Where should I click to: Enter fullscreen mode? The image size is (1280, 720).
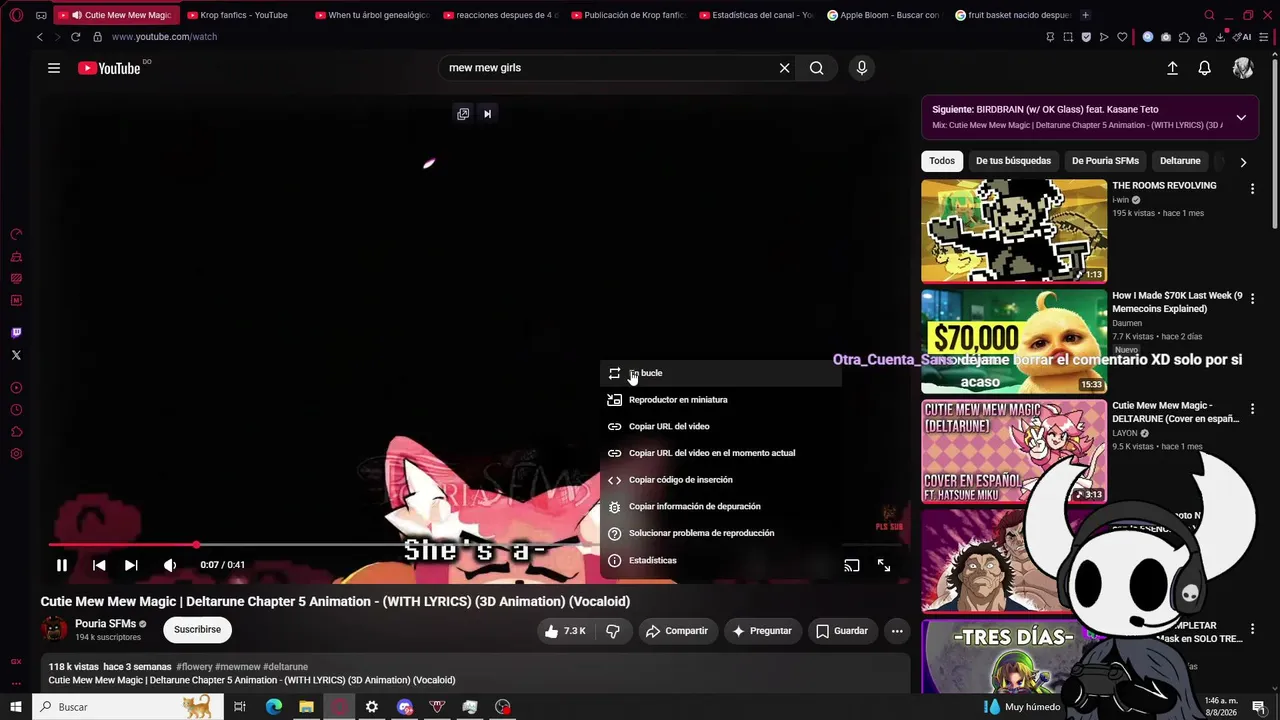(884, 565)
